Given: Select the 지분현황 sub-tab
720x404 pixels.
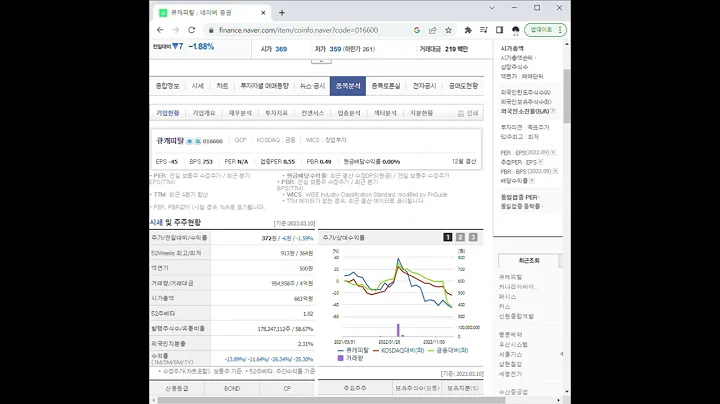Looking at the screenshot, I should click(x=422, y=113).
